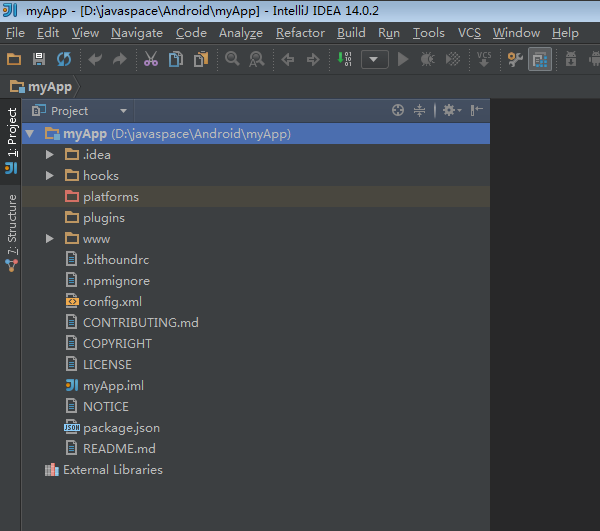The width and height of the screenshot is (600, 531).
Task: Click the Android SDK Manager icon
Action: 571,59
